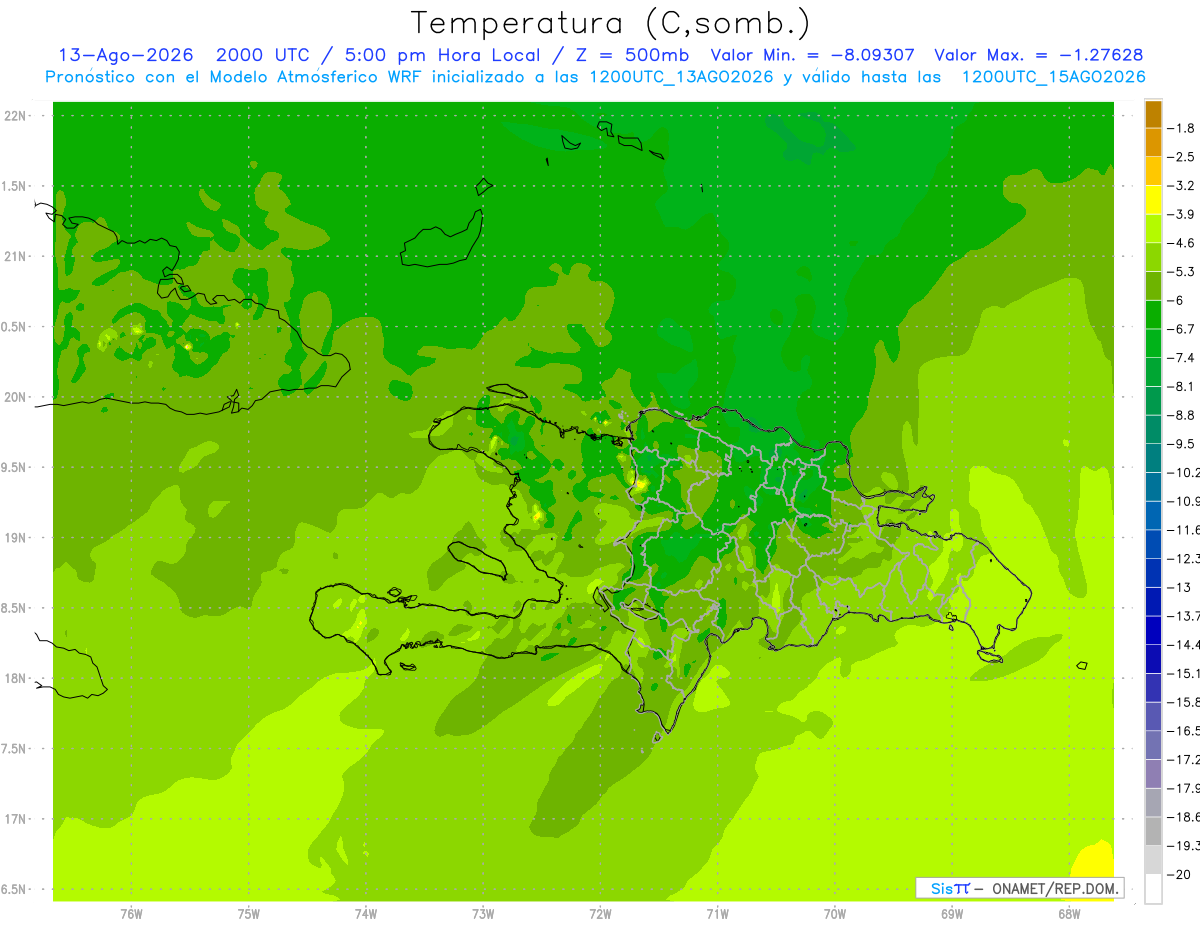This screenshot has width=1200, height=927.
Task: Click the "21N" latitude label
Action: [16, 256]
